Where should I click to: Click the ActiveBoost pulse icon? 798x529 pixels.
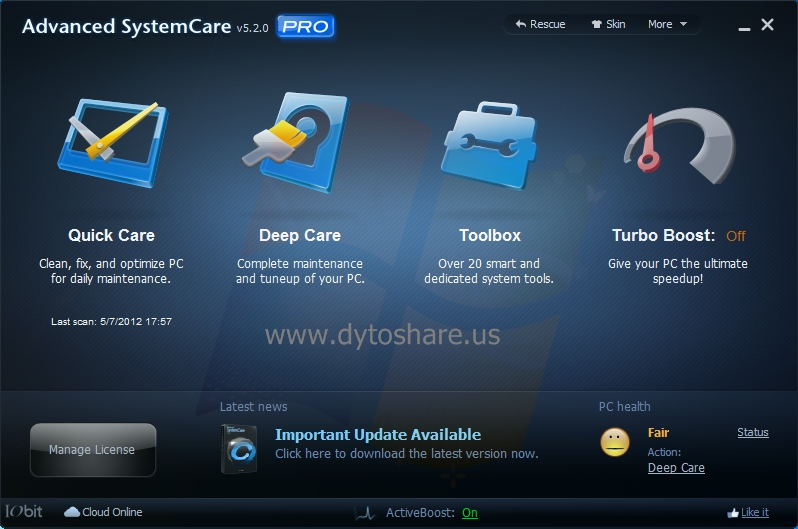365,513
